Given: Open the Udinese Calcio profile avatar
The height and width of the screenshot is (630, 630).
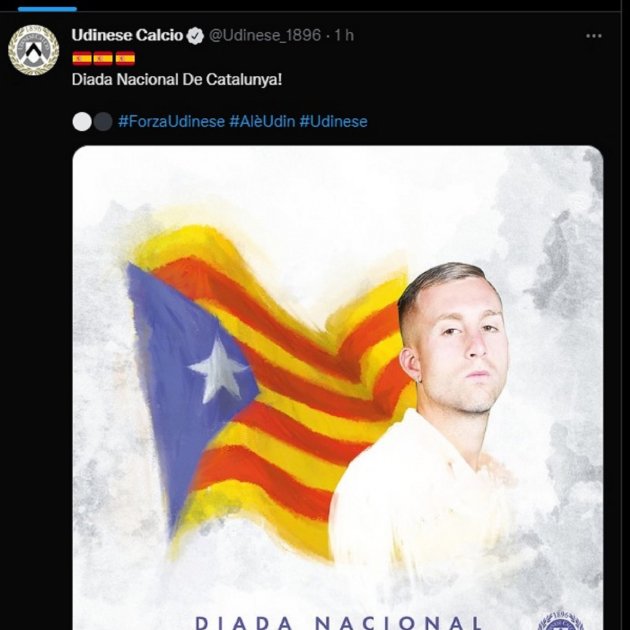Looking at the screenshot, I should coord(33,50).
